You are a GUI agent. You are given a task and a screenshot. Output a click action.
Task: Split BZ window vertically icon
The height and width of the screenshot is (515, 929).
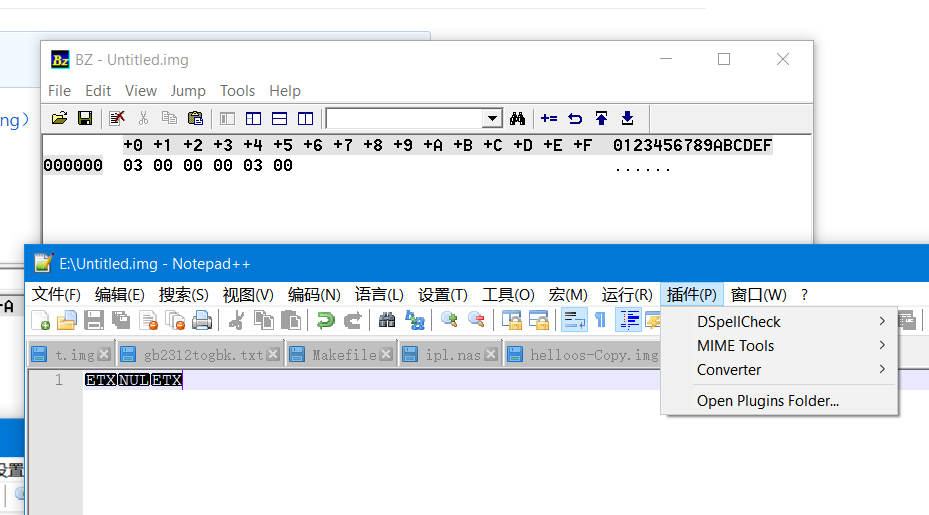pyautogui.click(x=306, y=119)
